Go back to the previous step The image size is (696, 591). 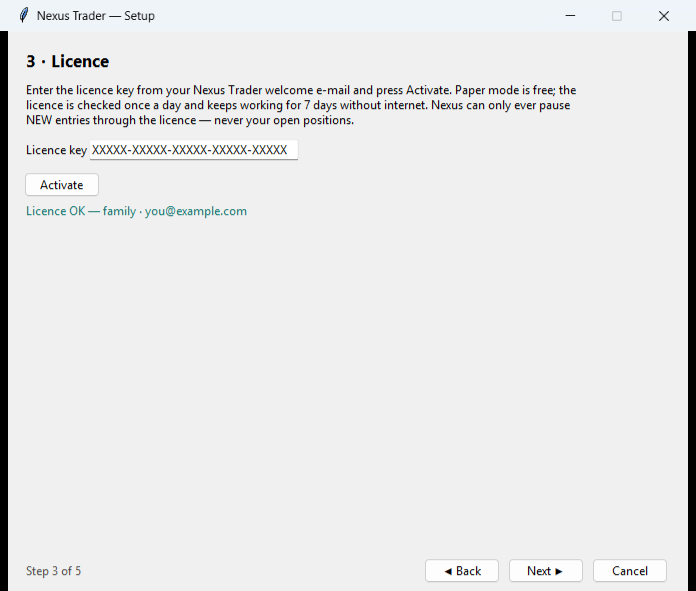(462, 571)
